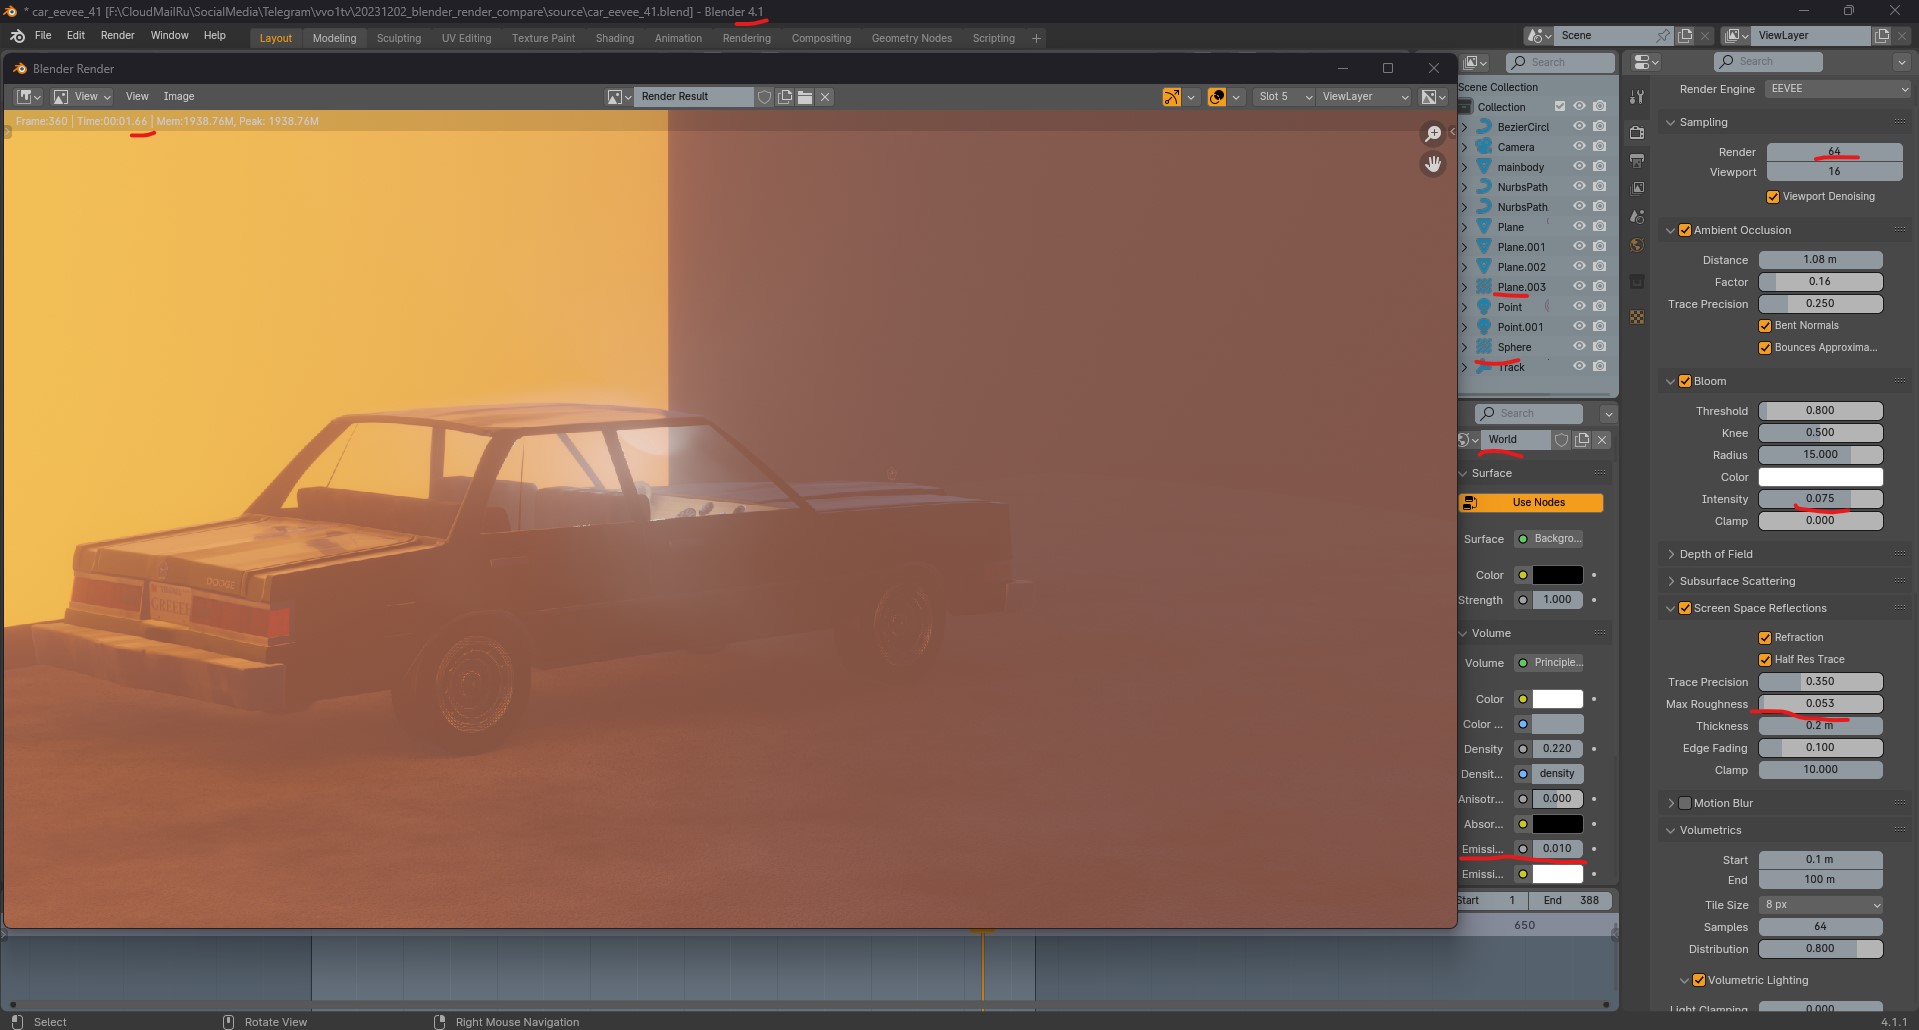Open the Render properties tab icon
Viewport: 1919px width, 1030px height.
1637,132
